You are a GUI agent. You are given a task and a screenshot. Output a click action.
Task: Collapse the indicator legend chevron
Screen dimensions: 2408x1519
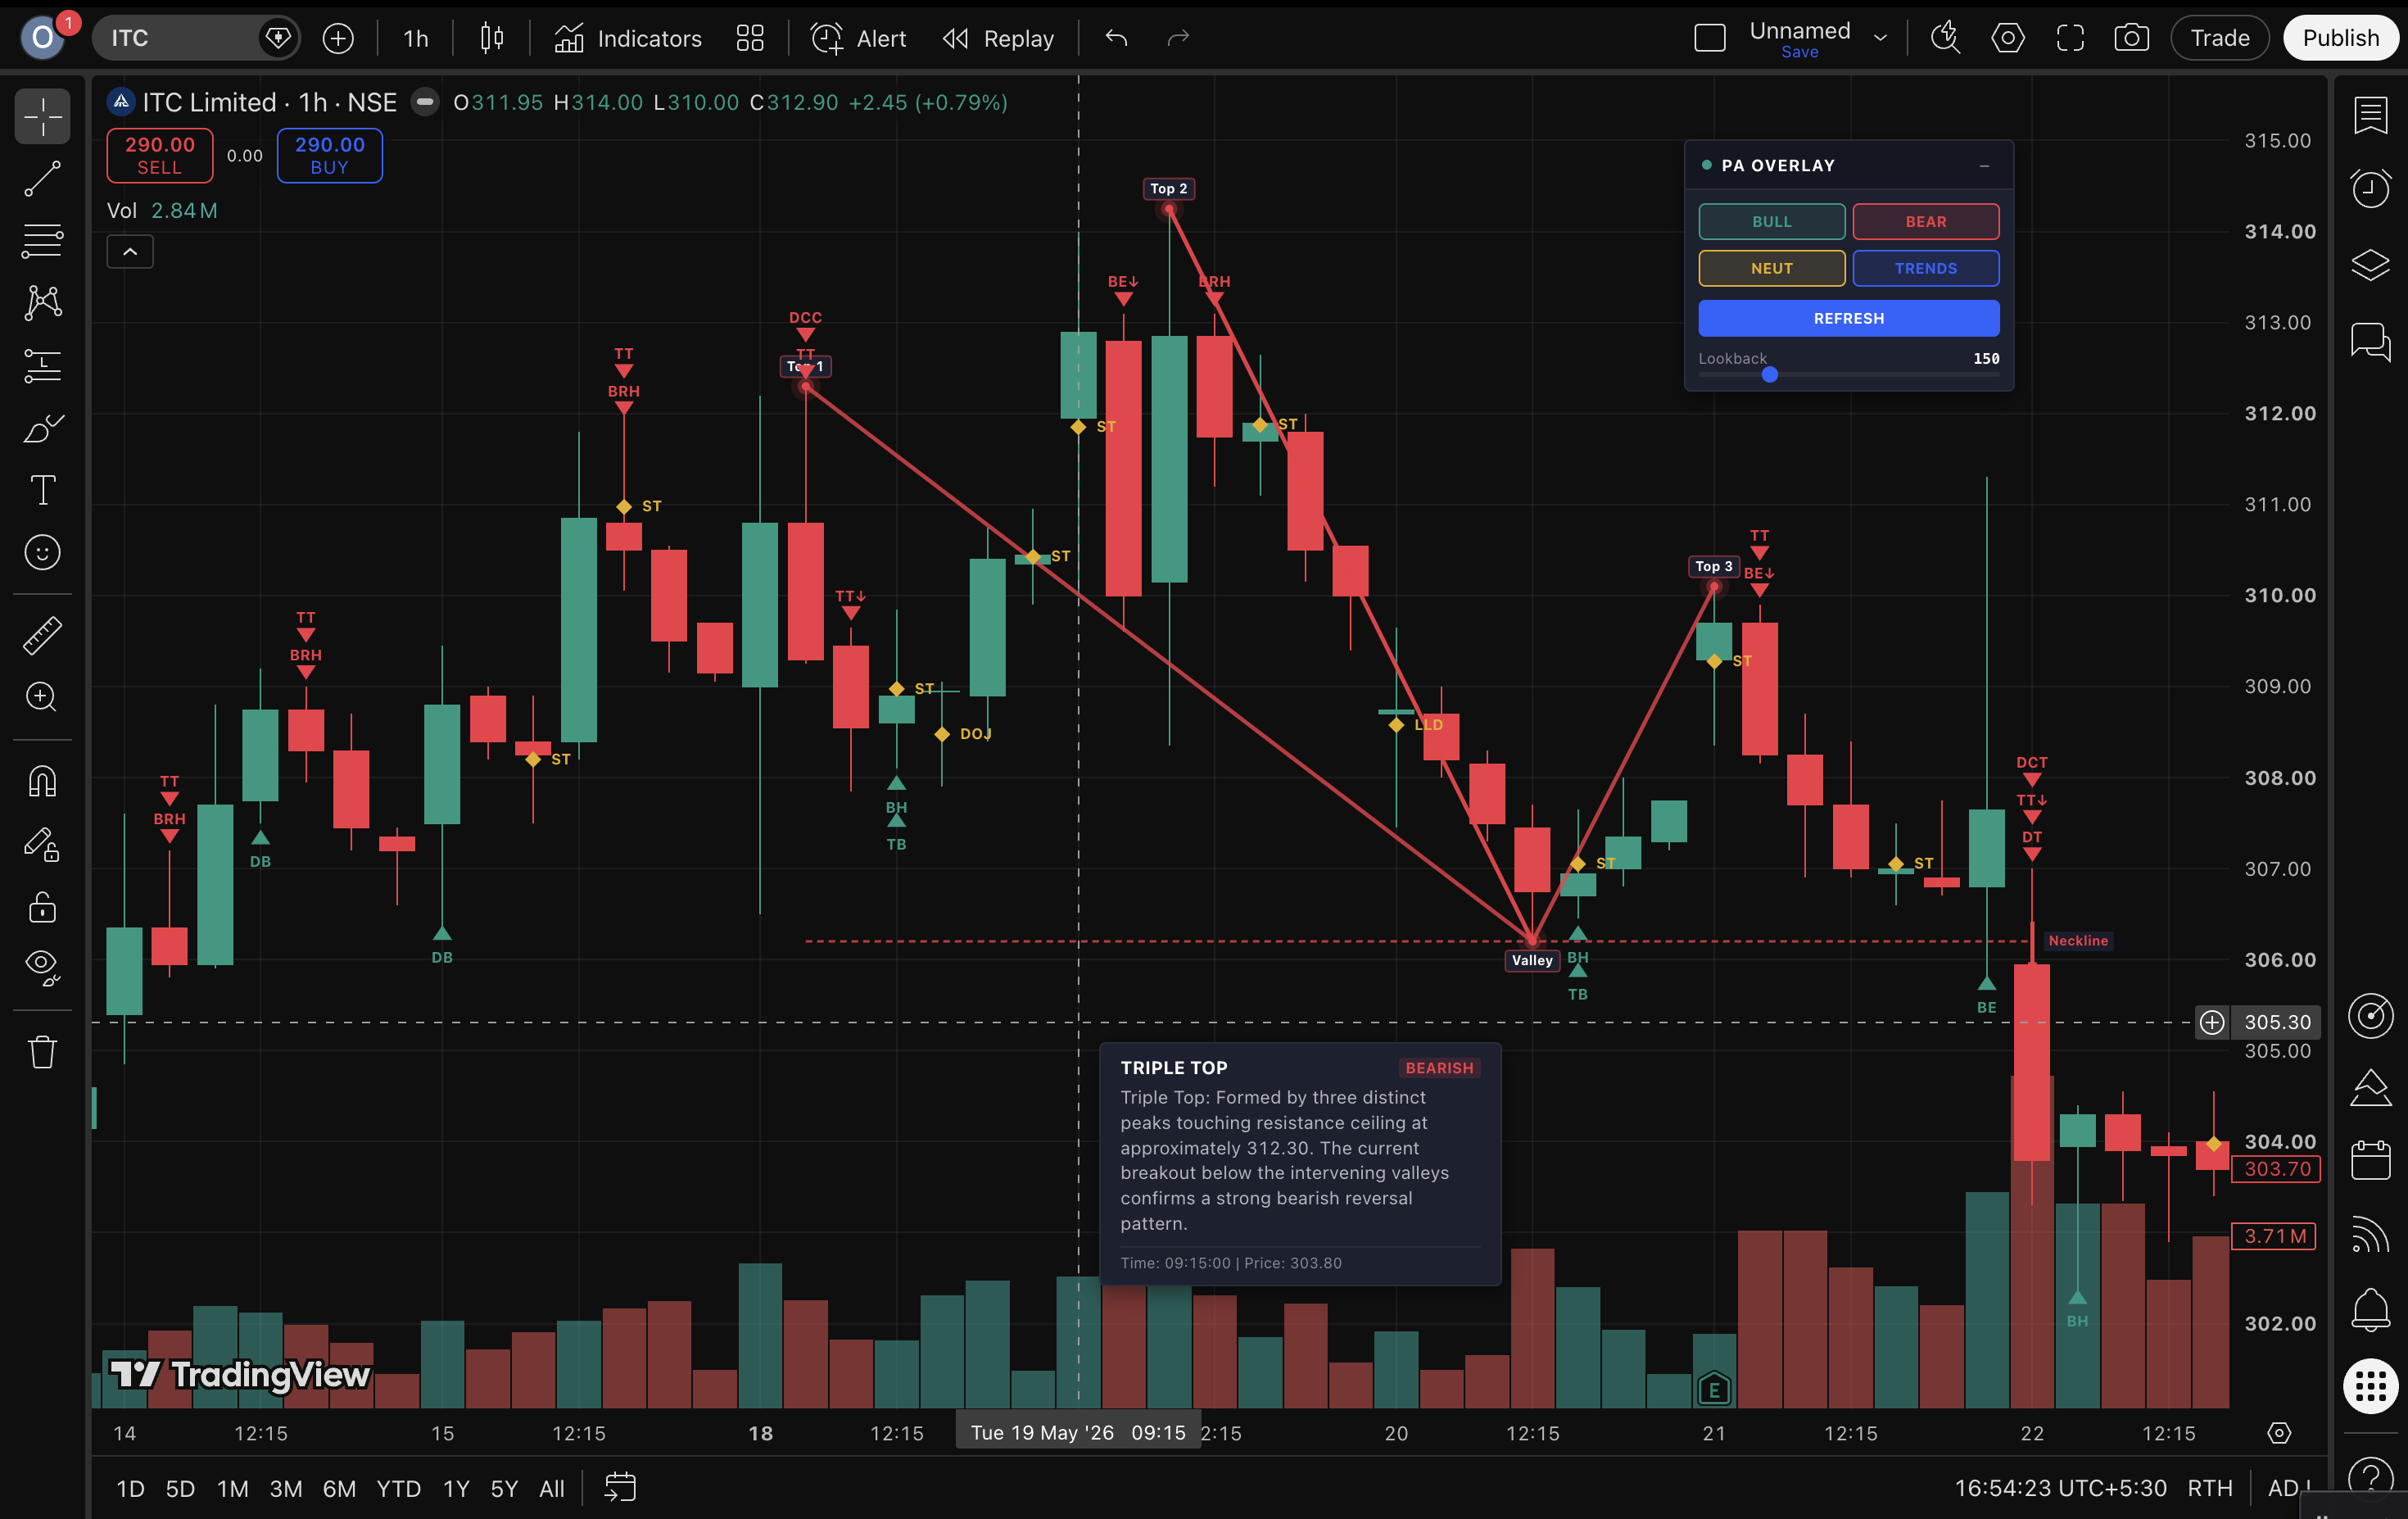point(130,252)
